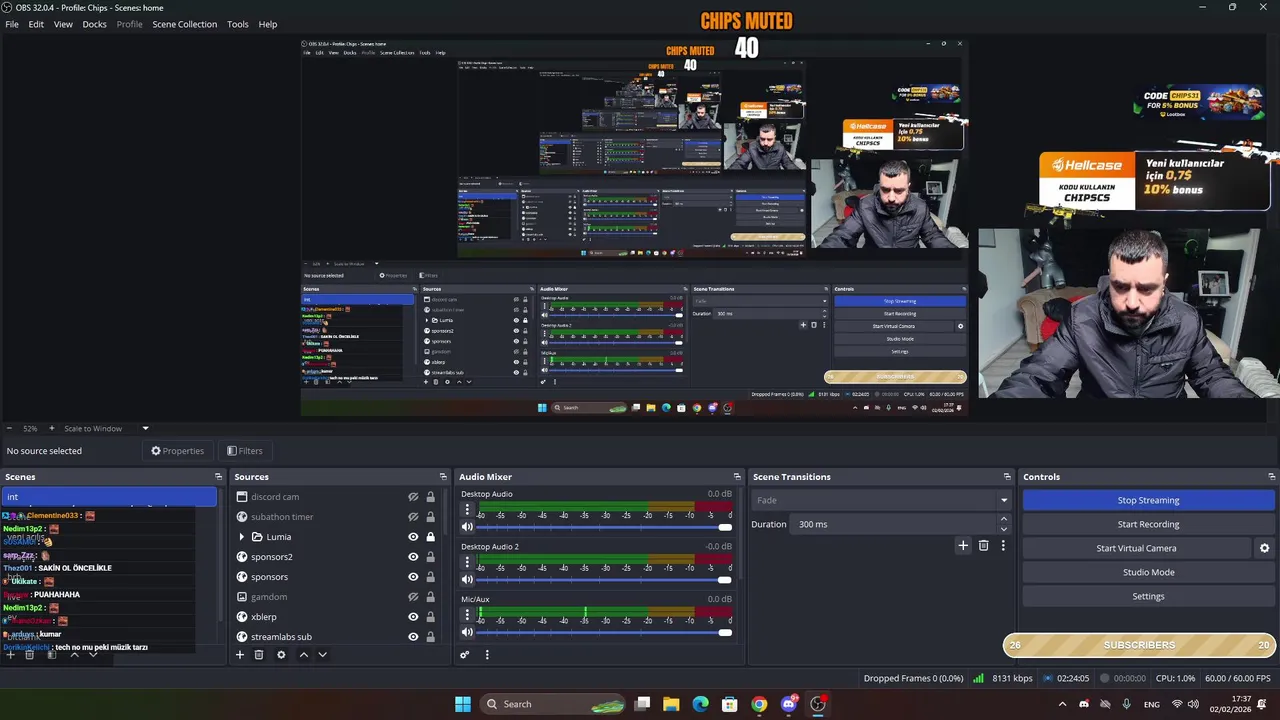Image resolution: width=1280 pixels, height=720 pixels.
Task: Open source properties gear in the Sources toolbar
Action: click(x=281, y=655)
